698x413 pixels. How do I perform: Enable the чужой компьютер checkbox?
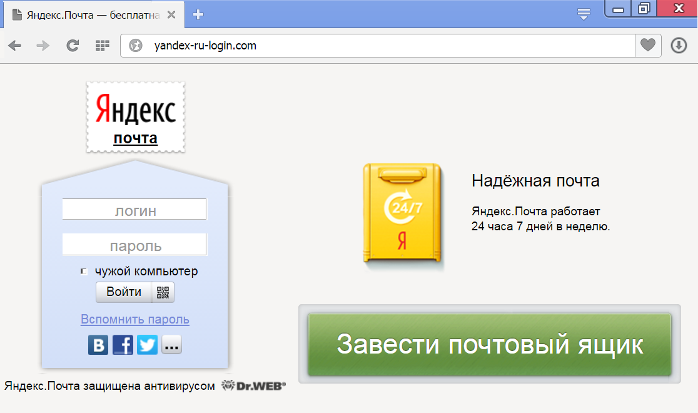click(84, 271)
